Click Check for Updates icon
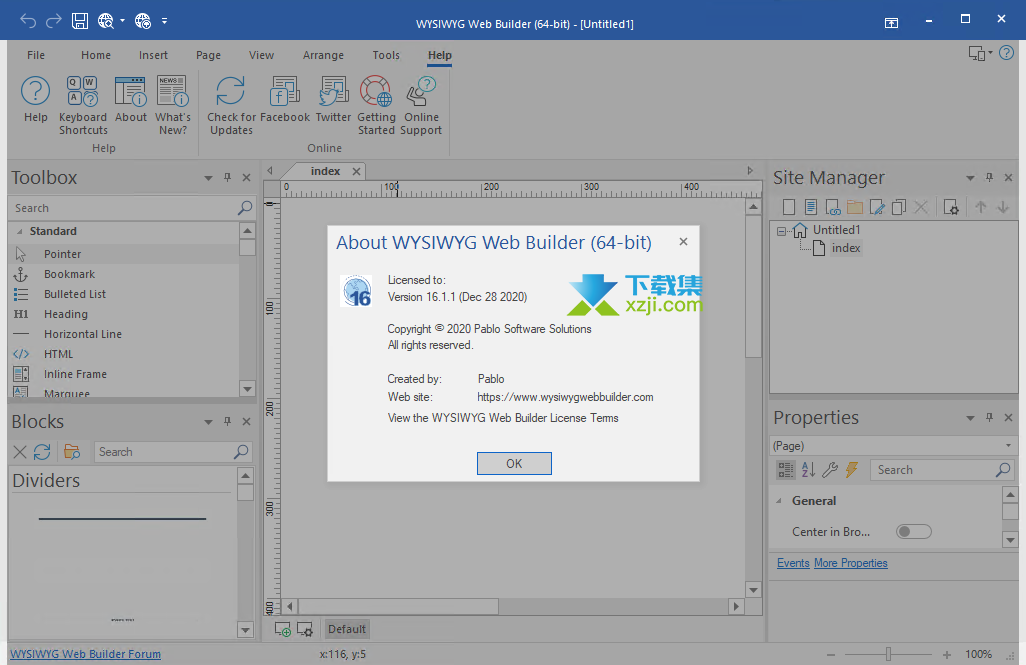The image size is (1026, 665). coord(231,92)
